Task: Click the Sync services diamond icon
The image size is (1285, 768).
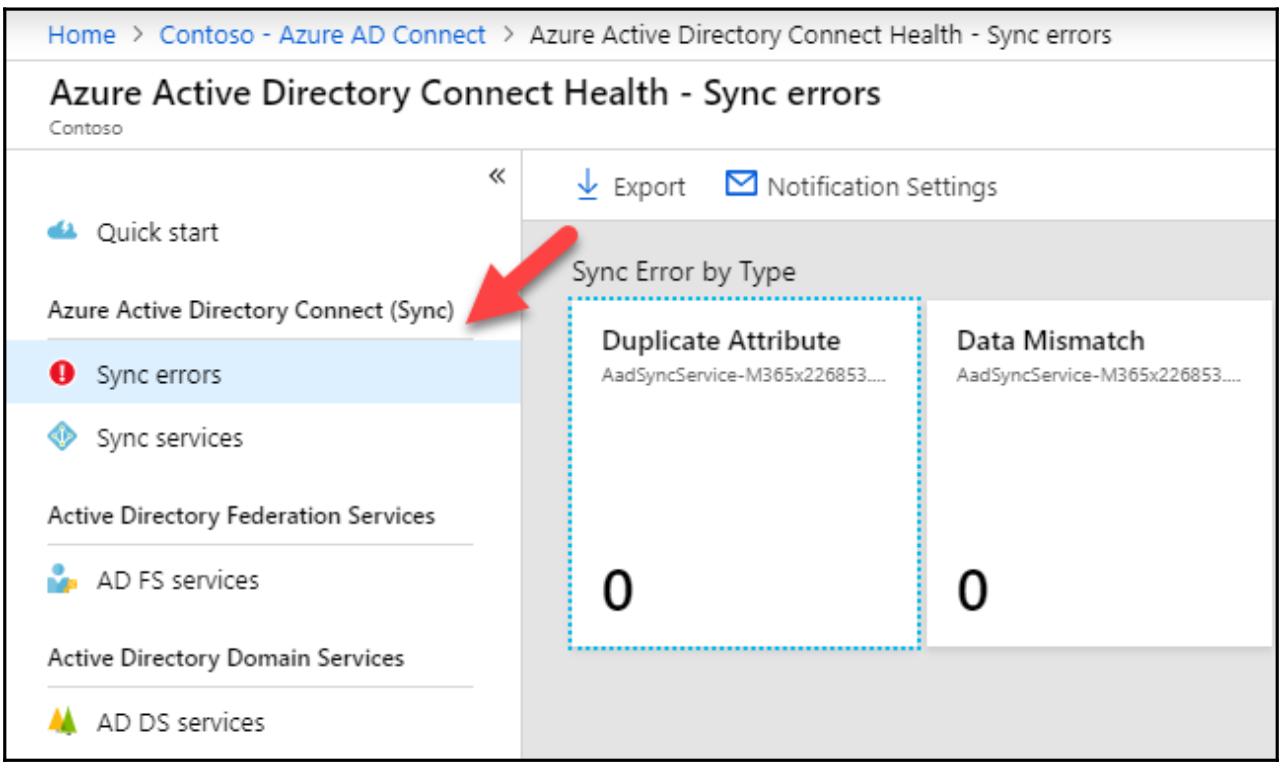Action: tap(62, 438)
